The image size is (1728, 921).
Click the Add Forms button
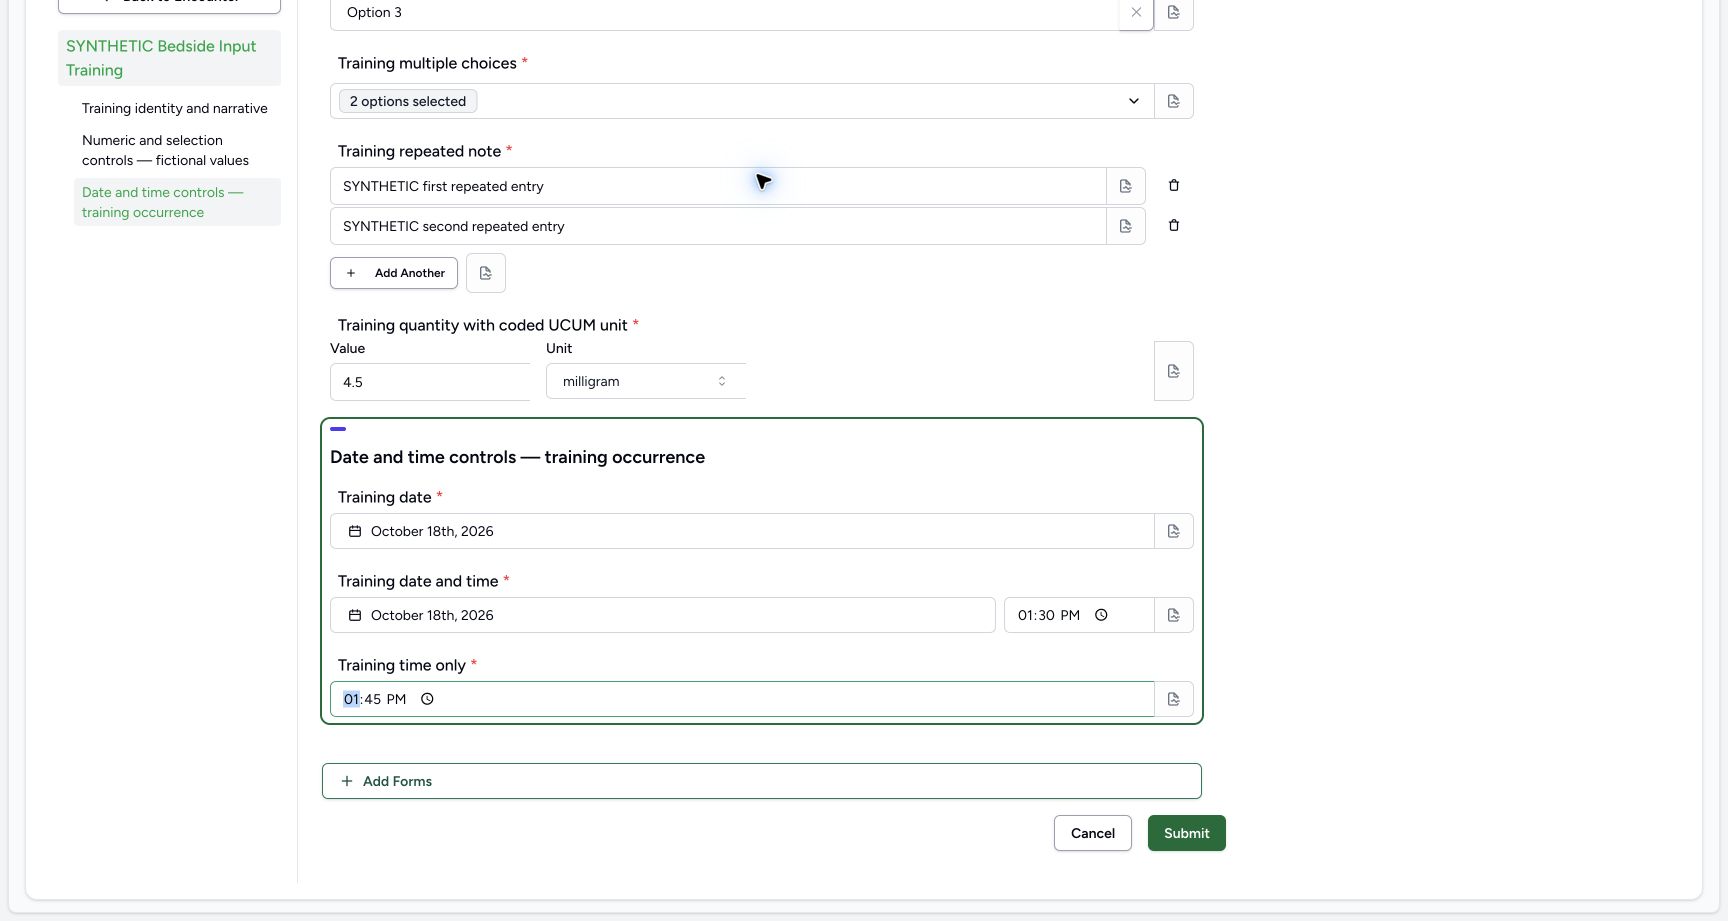coord(761,781)
